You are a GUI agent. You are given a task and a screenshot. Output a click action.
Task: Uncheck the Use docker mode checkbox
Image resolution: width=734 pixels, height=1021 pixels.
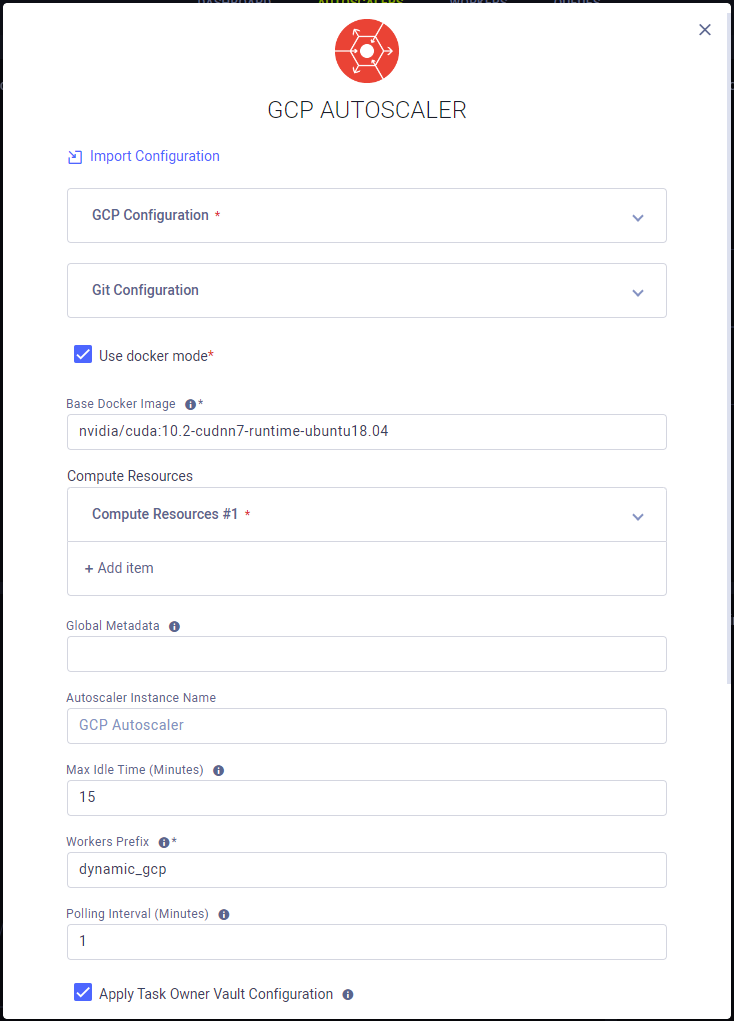pyautogui.click(x=82, y=354)
